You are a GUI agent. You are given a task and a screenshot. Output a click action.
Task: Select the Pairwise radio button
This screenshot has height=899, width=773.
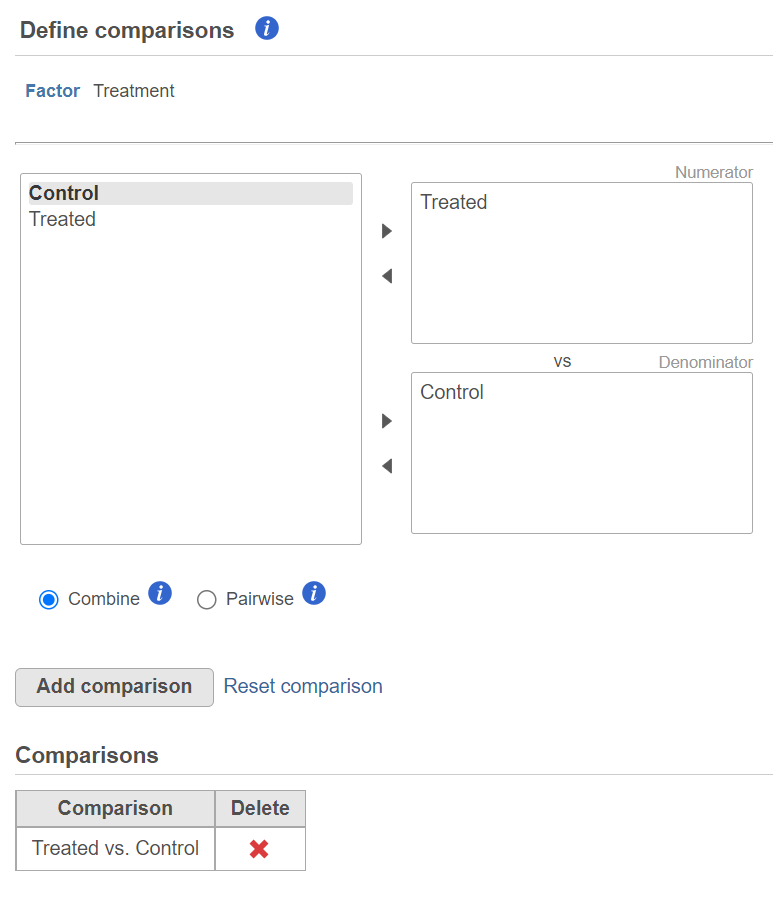coord(206,600)
